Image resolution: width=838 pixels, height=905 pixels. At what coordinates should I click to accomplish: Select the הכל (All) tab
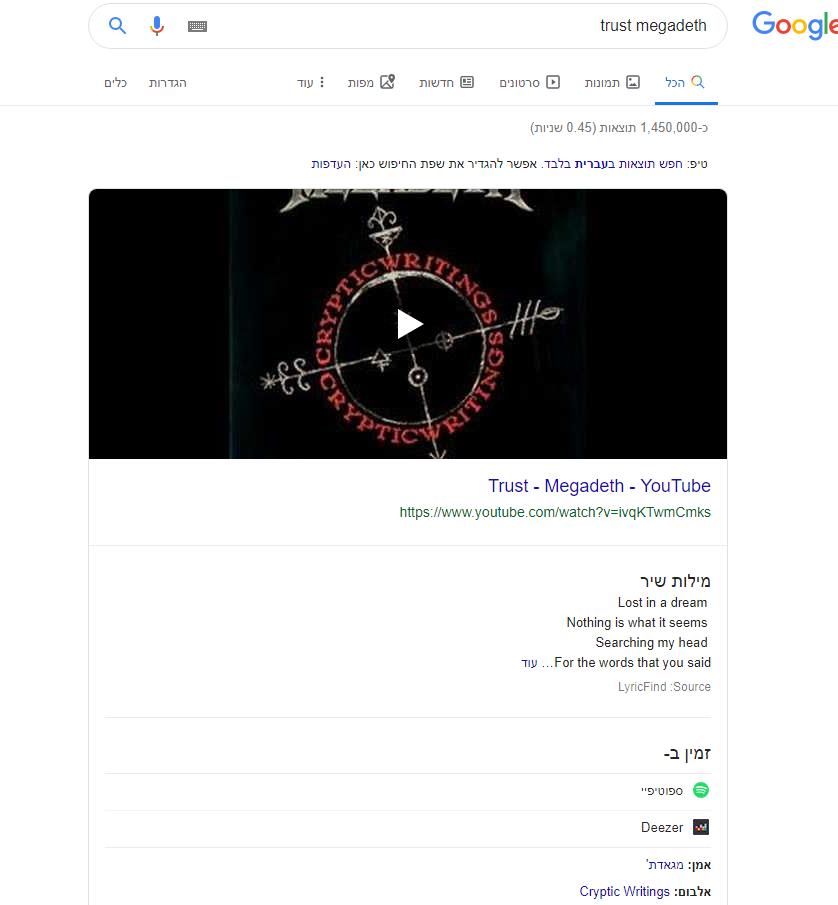tap(686, 83)
